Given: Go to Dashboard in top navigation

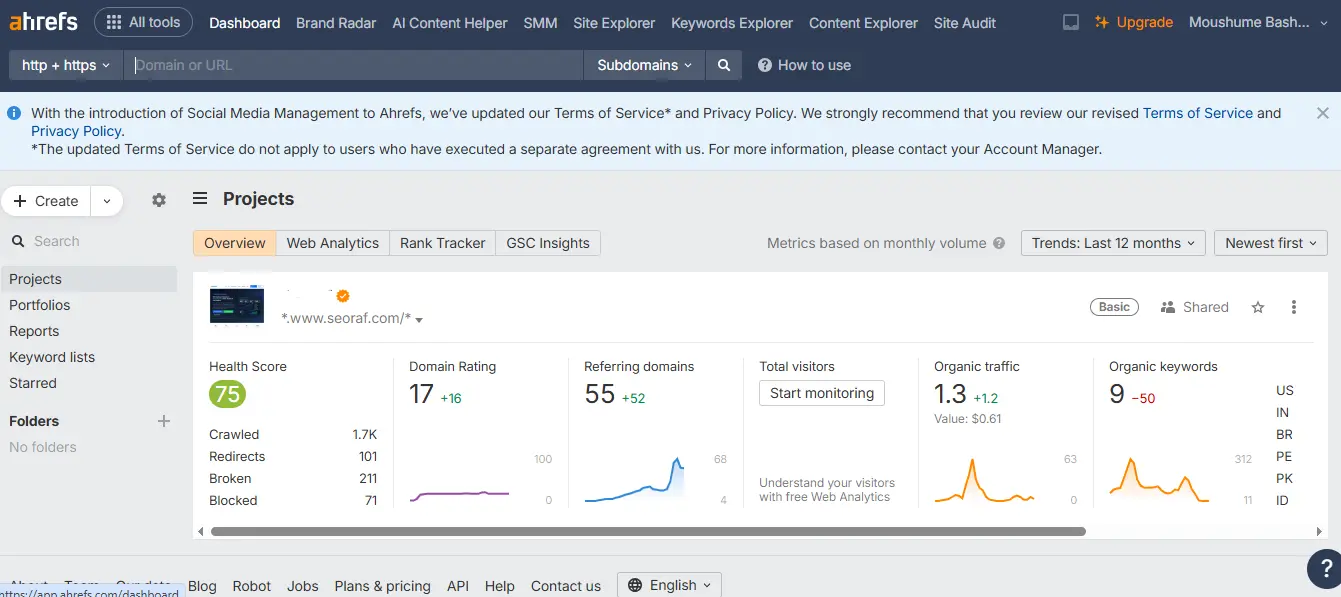Looking at the screenshot, I should coord(244,22).
